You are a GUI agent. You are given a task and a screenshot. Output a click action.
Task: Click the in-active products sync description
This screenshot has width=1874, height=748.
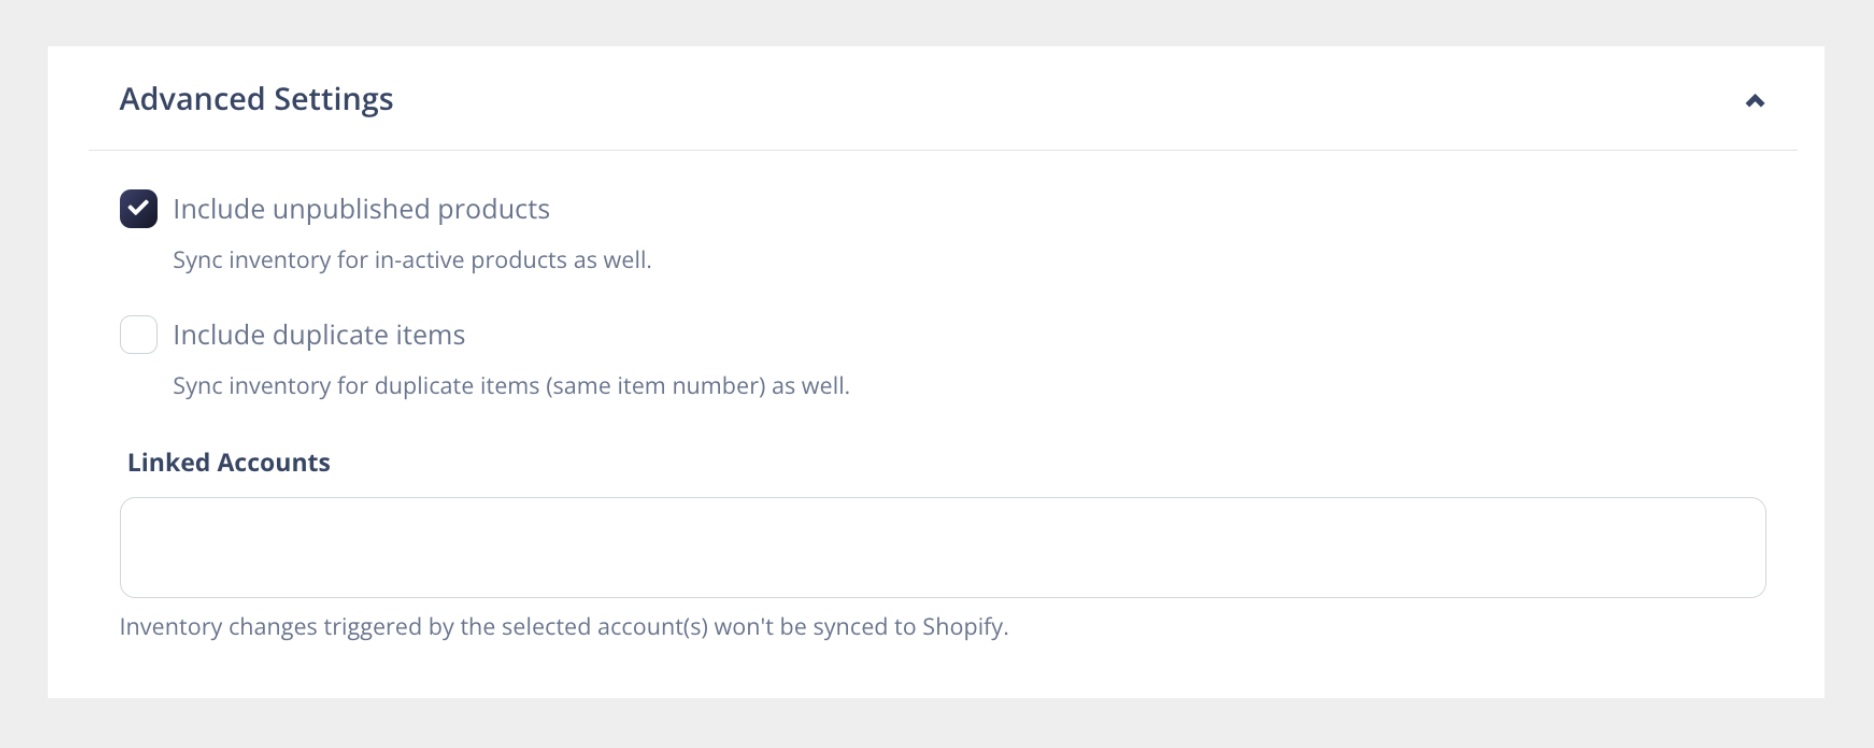click(x=411, y=260)
